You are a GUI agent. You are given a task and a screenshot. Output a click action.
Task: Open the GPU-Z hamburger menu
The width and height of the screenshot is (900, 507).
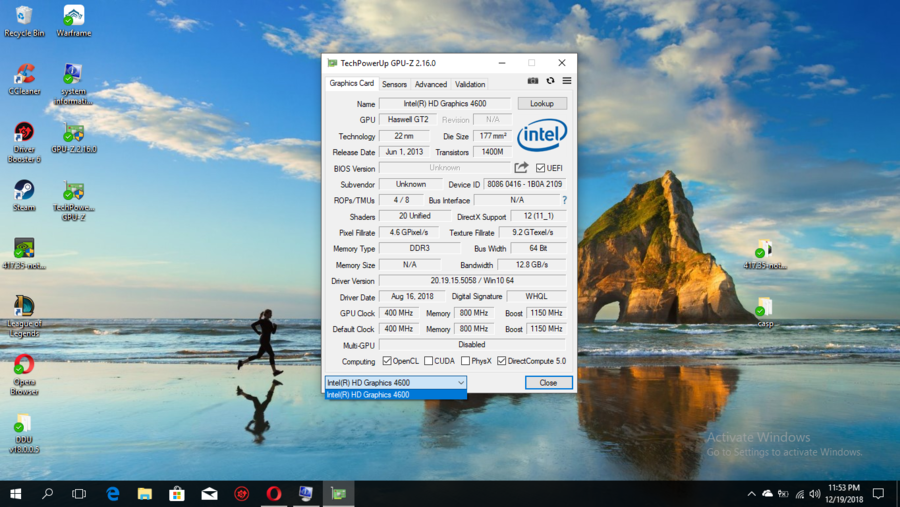click(567, 81)
